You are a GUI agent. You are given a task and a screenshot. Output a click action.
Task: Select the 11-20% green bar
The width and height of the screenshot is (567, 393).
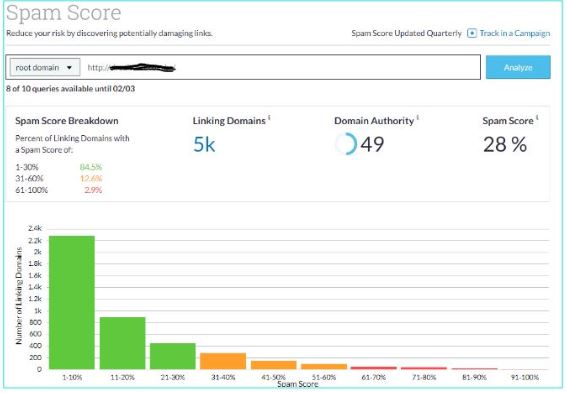tap(122, 343)
